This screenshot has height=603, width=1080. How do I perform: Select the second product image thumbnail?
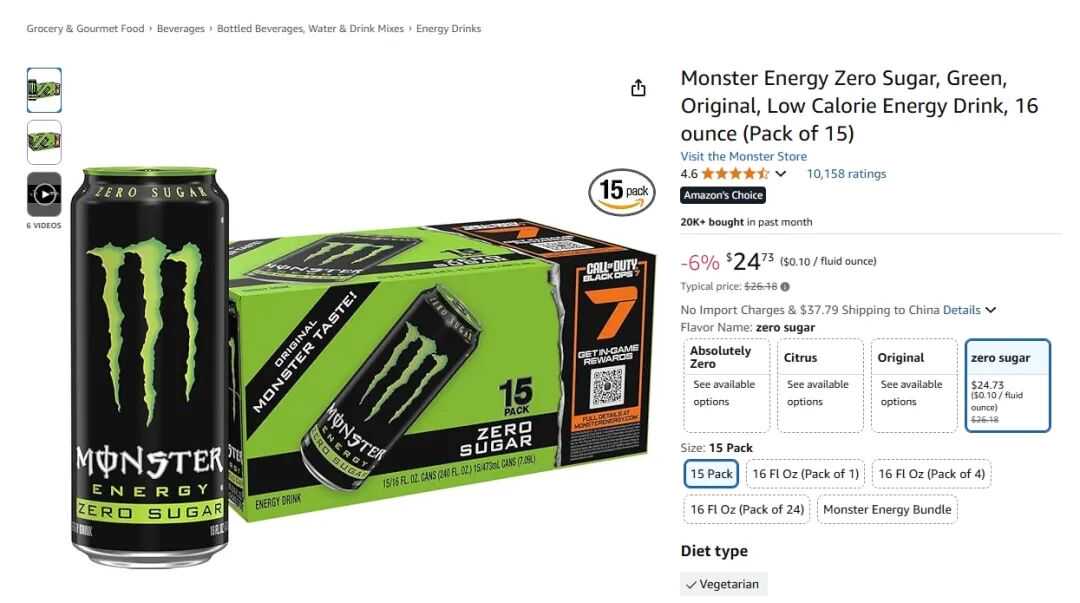[44, 143]
